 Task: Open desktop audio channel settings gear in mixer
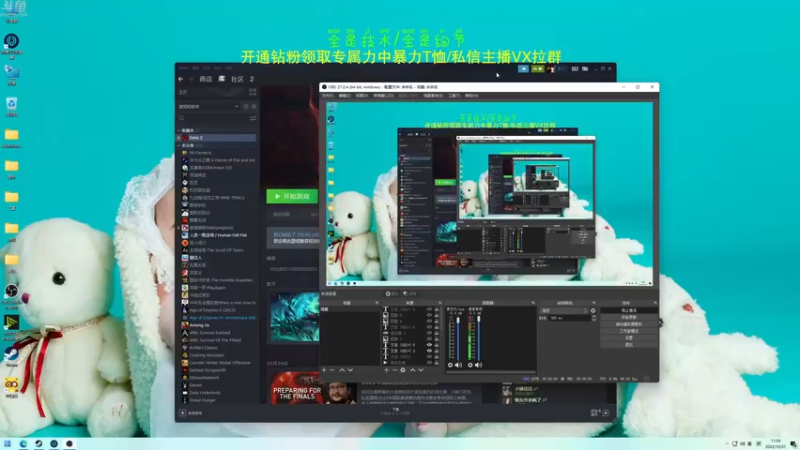pos(470,365)
